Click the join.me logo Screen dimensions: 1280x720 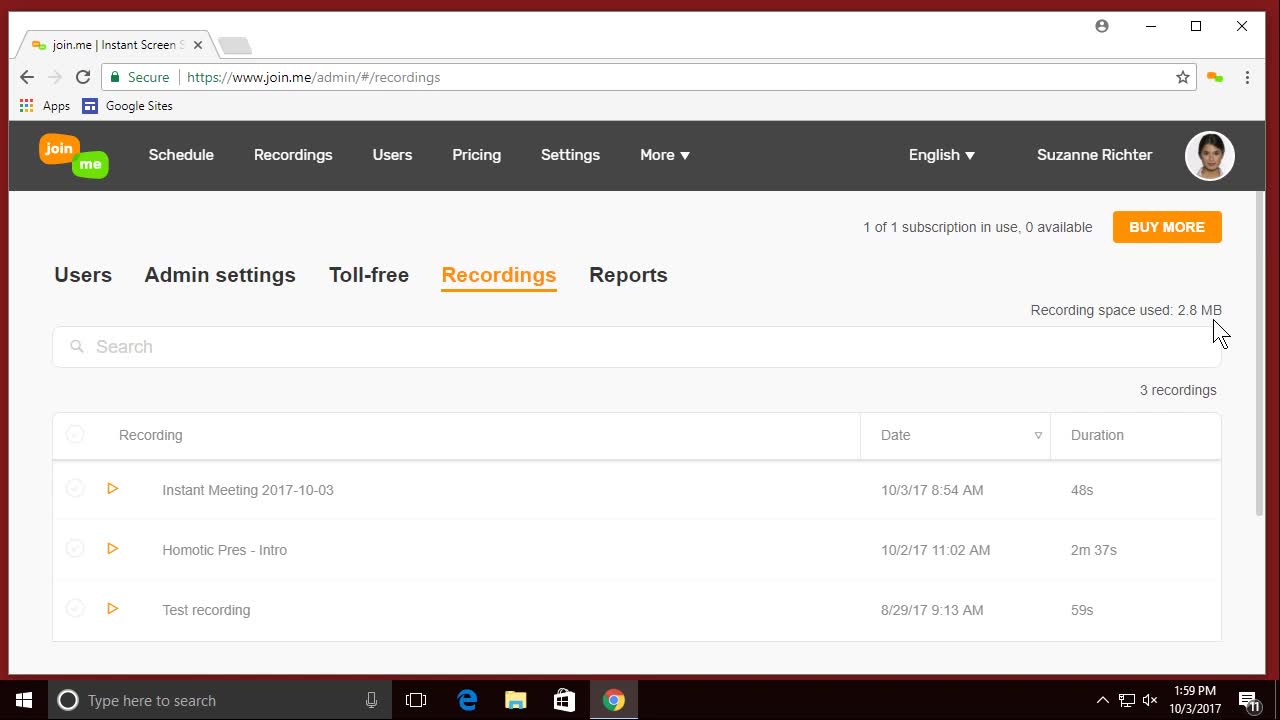tap(74, 155)
